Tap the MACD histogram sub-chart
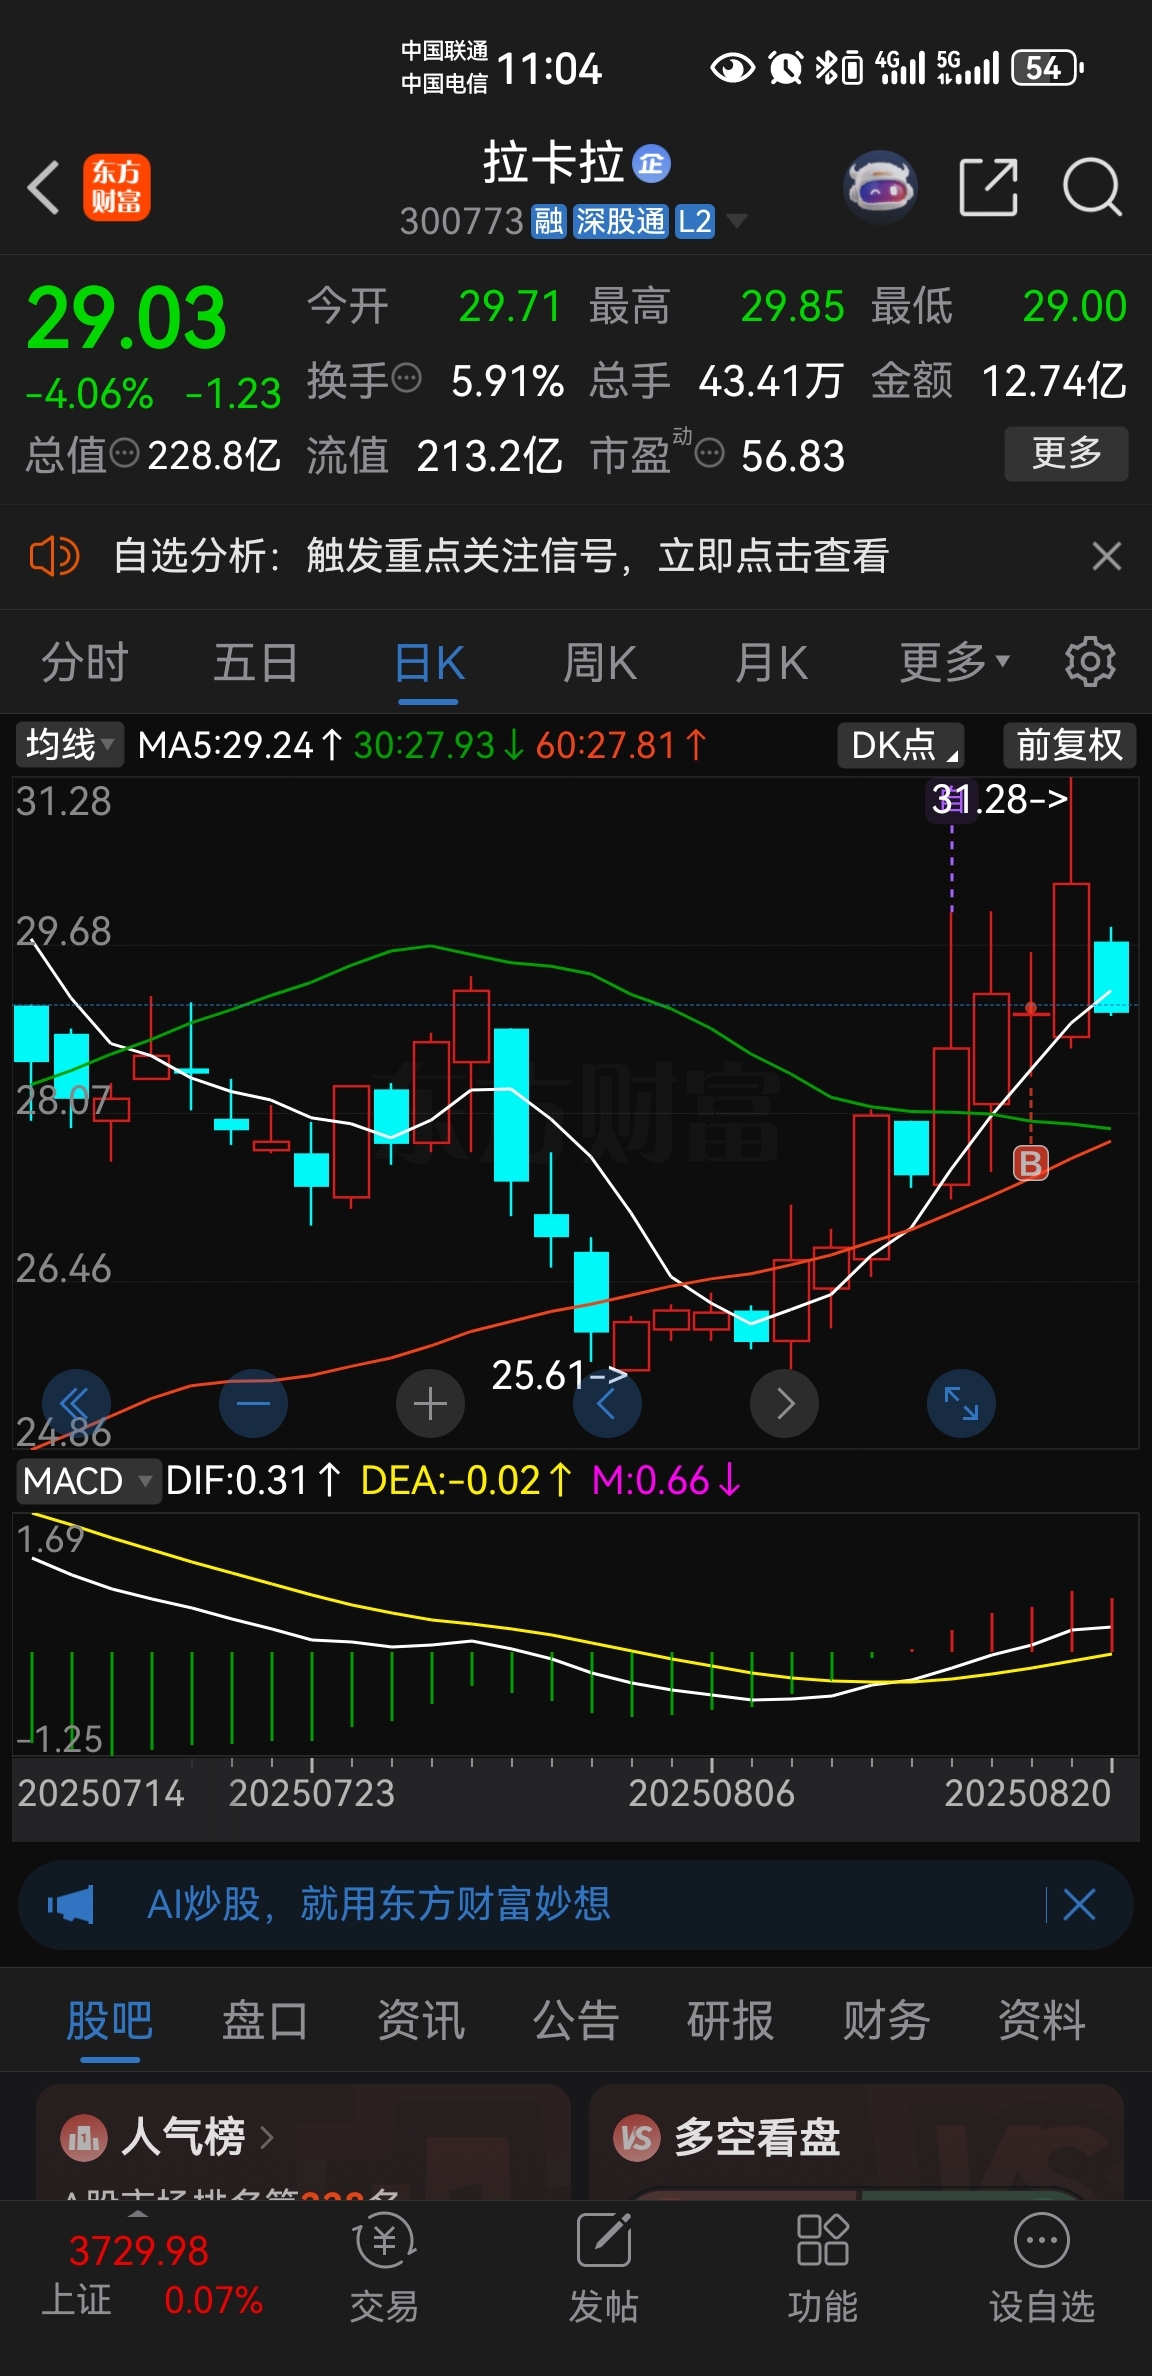Image resolution: width=1152 pixels, height=2376 pixels. click(x=575, y=1634)
